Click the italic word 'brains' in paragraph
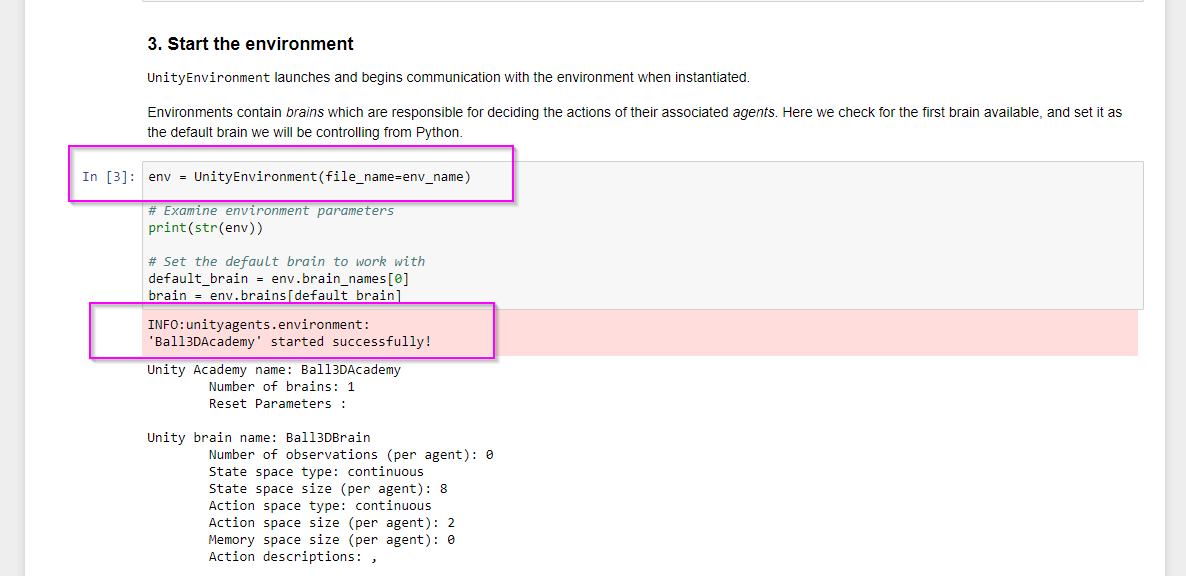The width and height of the screenshot is (1186, 576). tap(304, 113)
